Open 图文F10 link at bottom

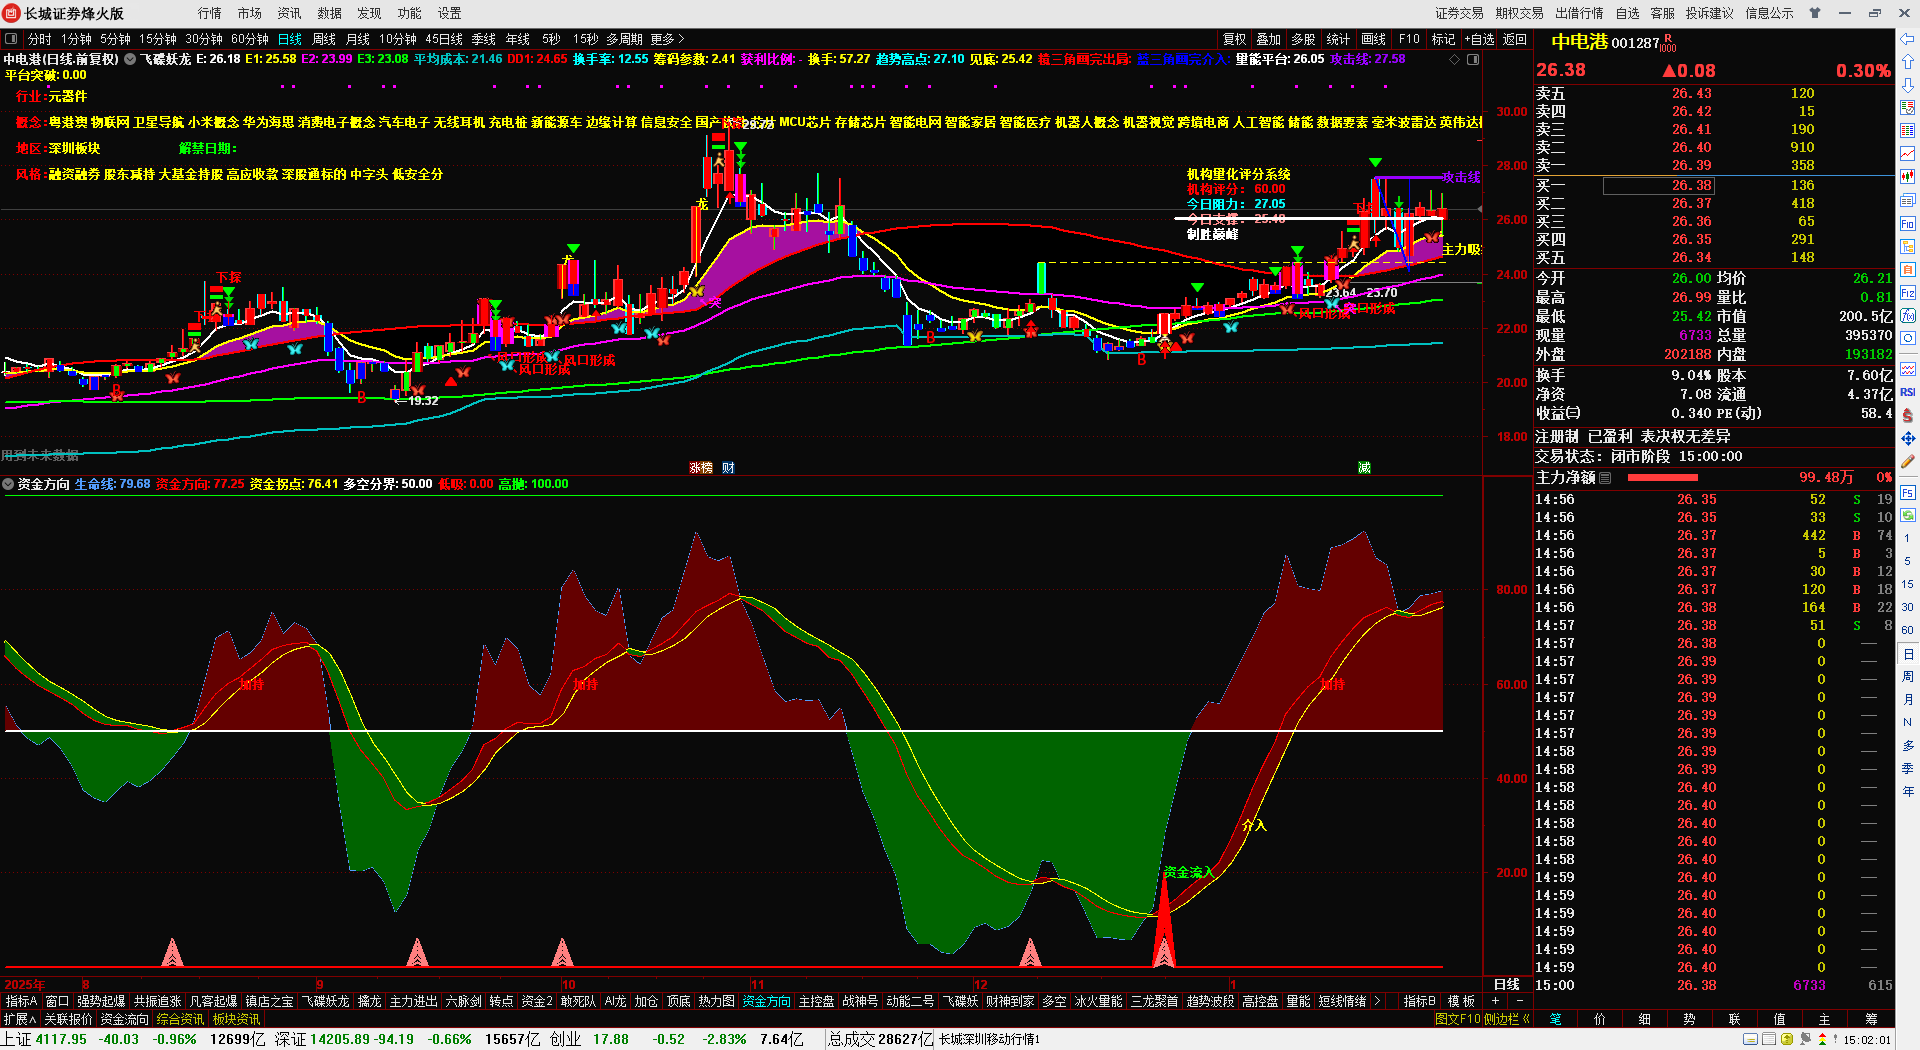(1457, 1019)
